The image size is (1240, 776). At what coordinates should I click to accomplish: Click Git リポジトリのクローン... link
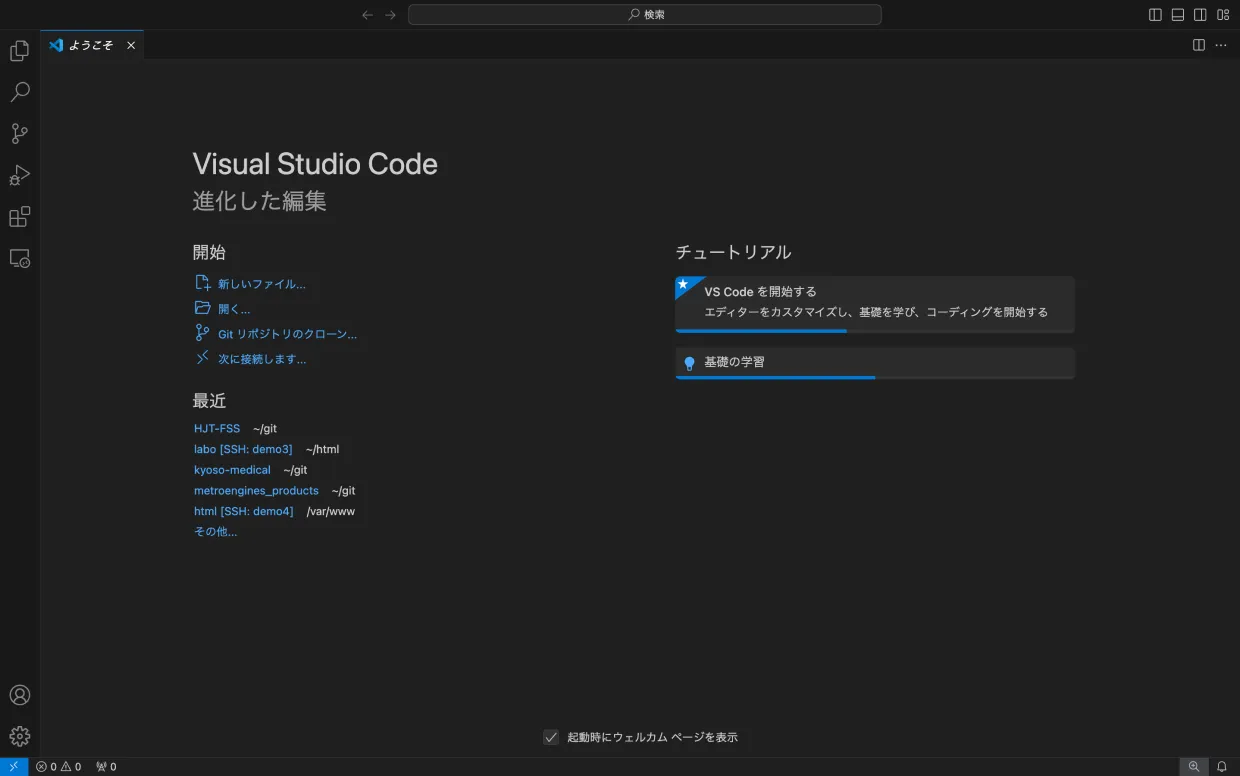click(x=287, y=334)
